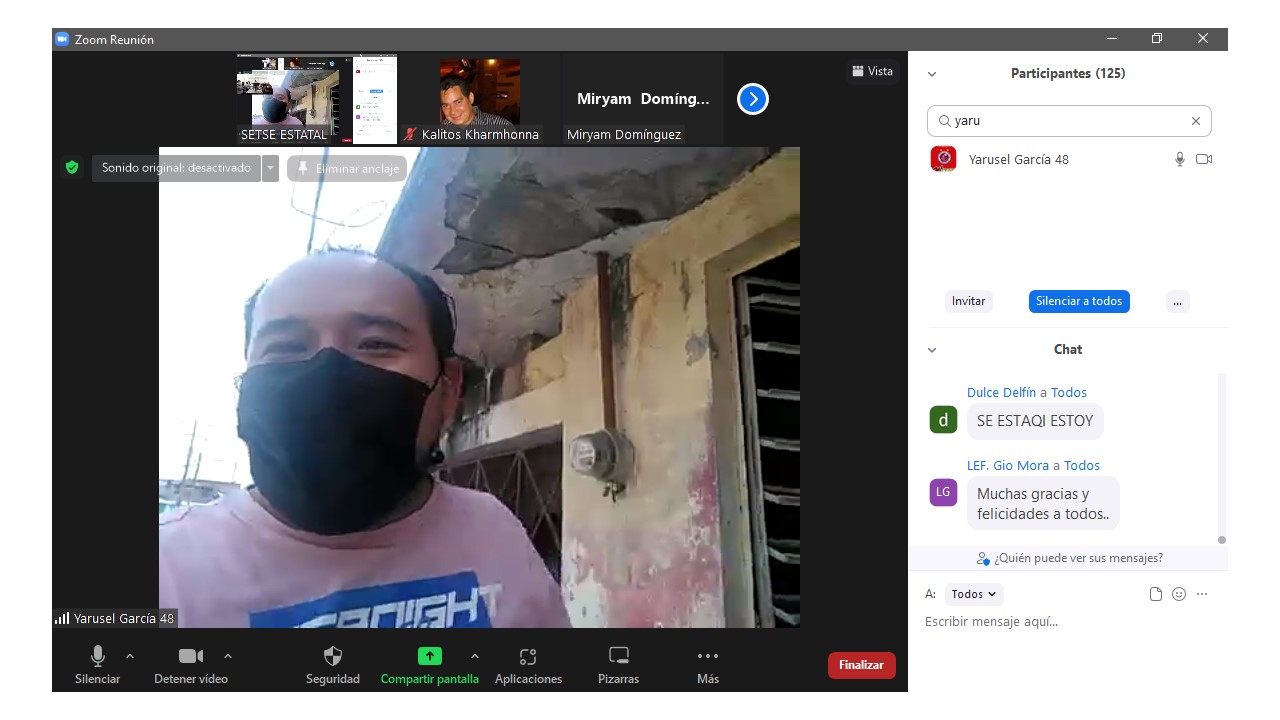
Task: Select Kalitos Kharmhonna video thumbnail
Action: tap(480, 100)
